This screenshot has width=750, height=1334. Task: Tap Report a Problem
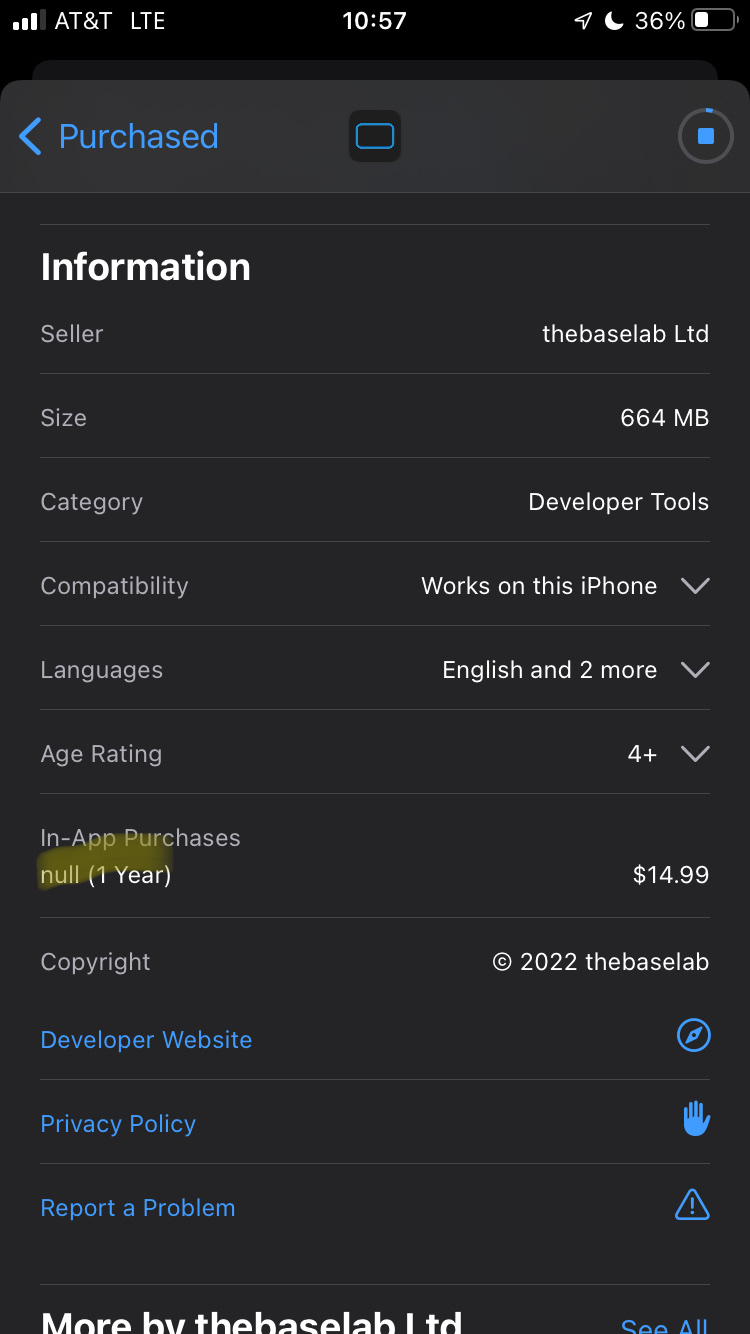[x=137, y=1207]
